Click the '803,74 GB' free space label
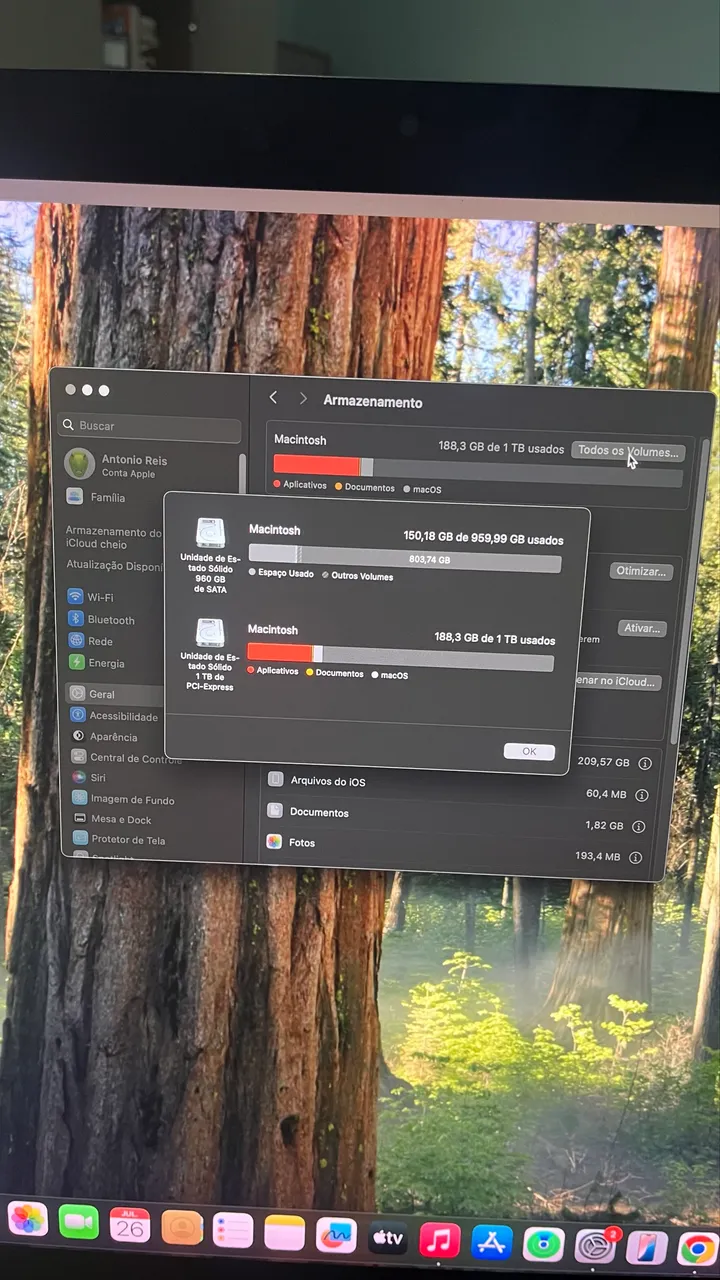This screenshot has width=720, height=1280. pyautogui.click(x=430, y=560)
